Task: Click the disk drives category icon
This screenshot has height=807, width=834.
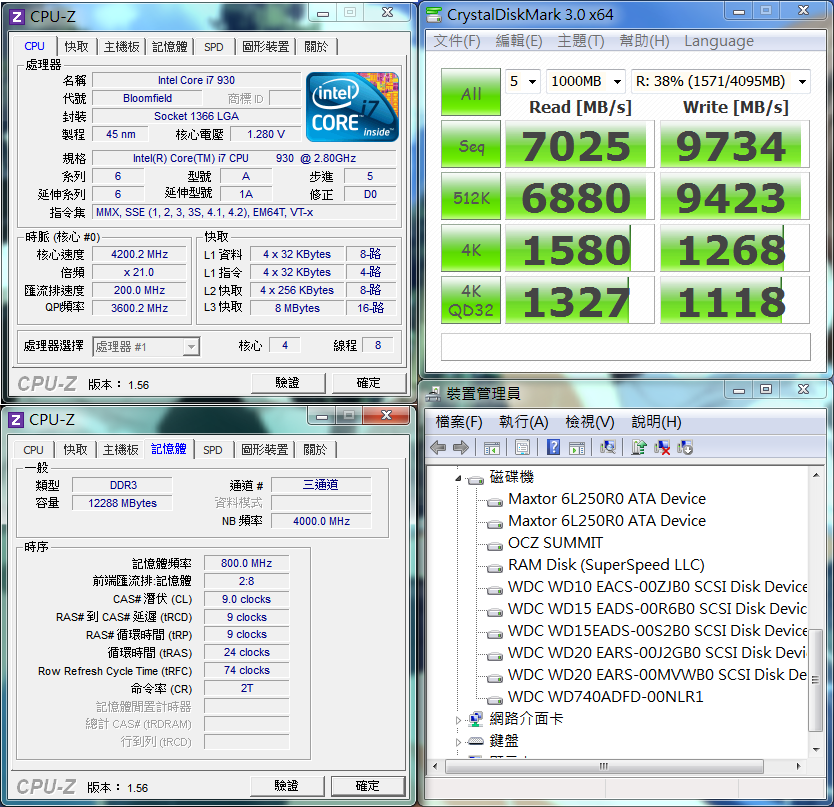Action: pos(475,480)
